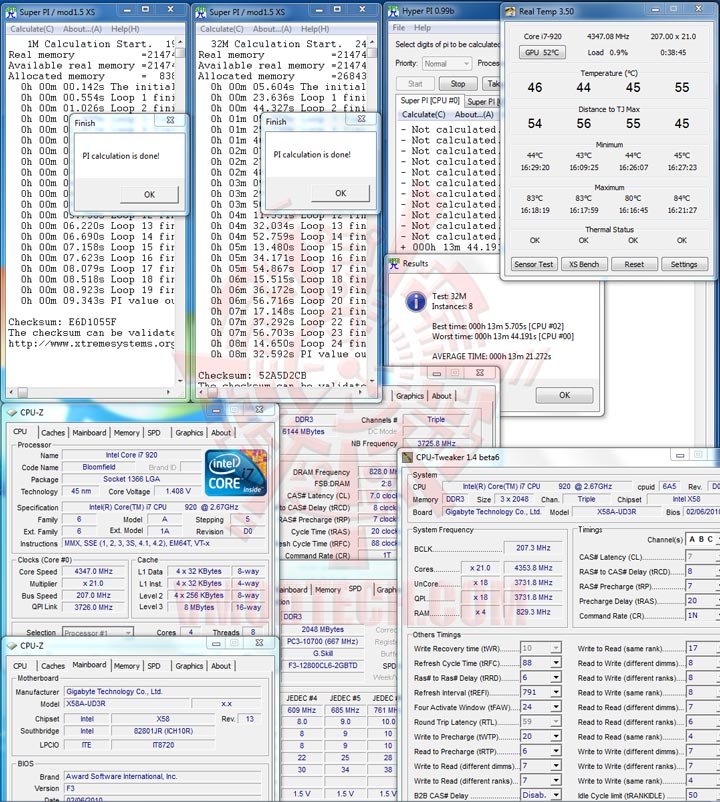
Task: Click the vertical scrollbar of the 1M Super PI window
Action: pyautogui.click(x=180, y=210)
